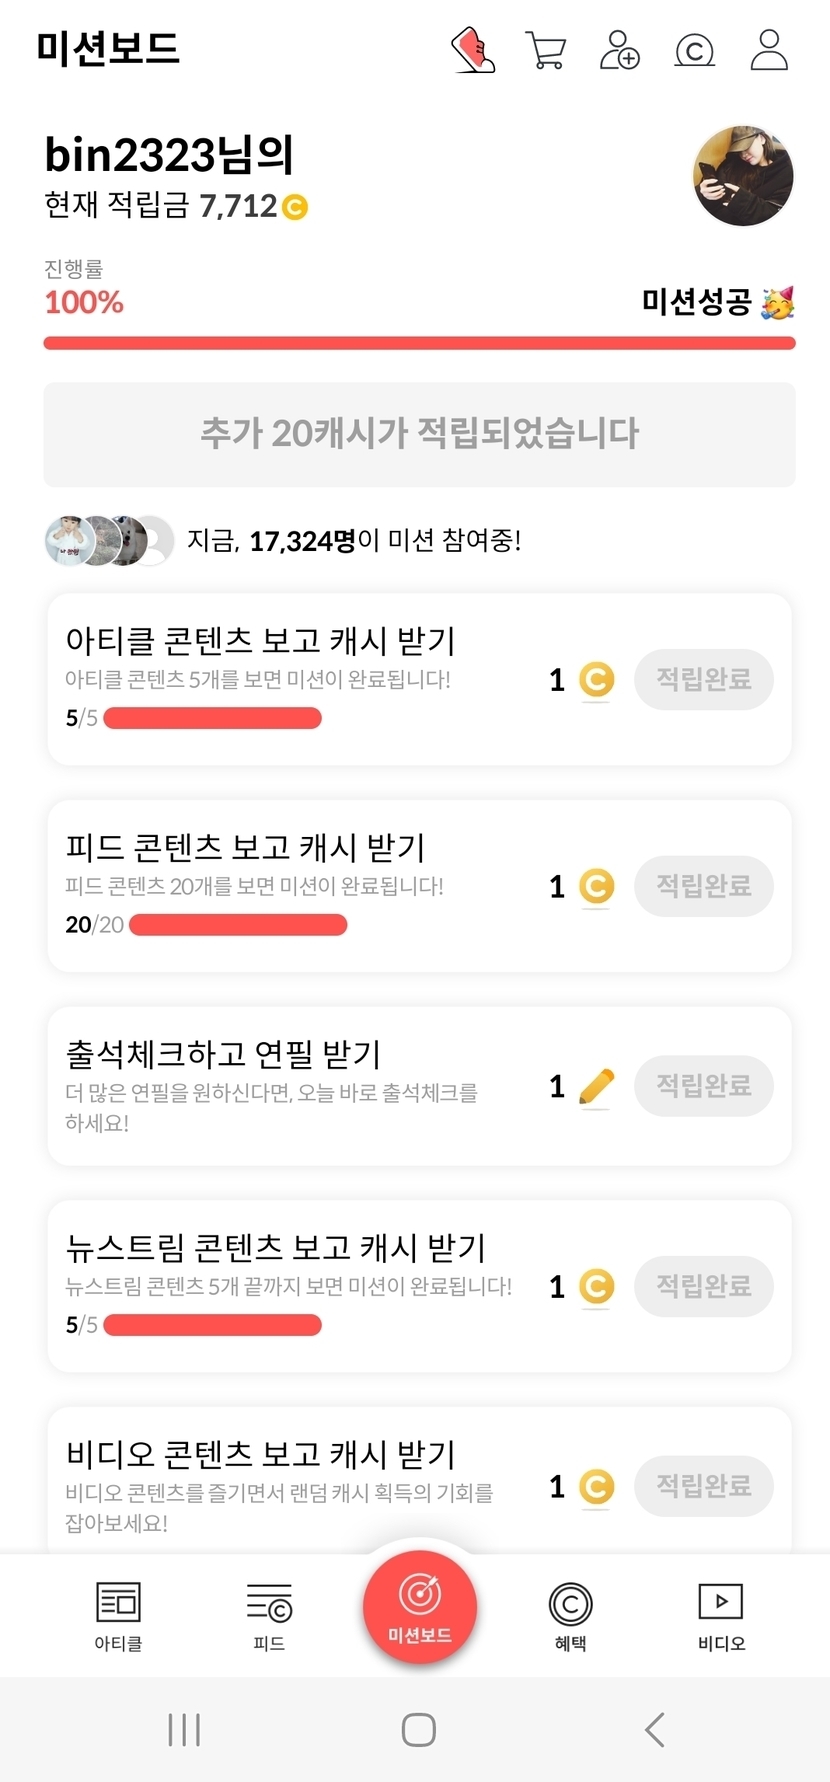Open the shopping cart

[x=546, y=50]
